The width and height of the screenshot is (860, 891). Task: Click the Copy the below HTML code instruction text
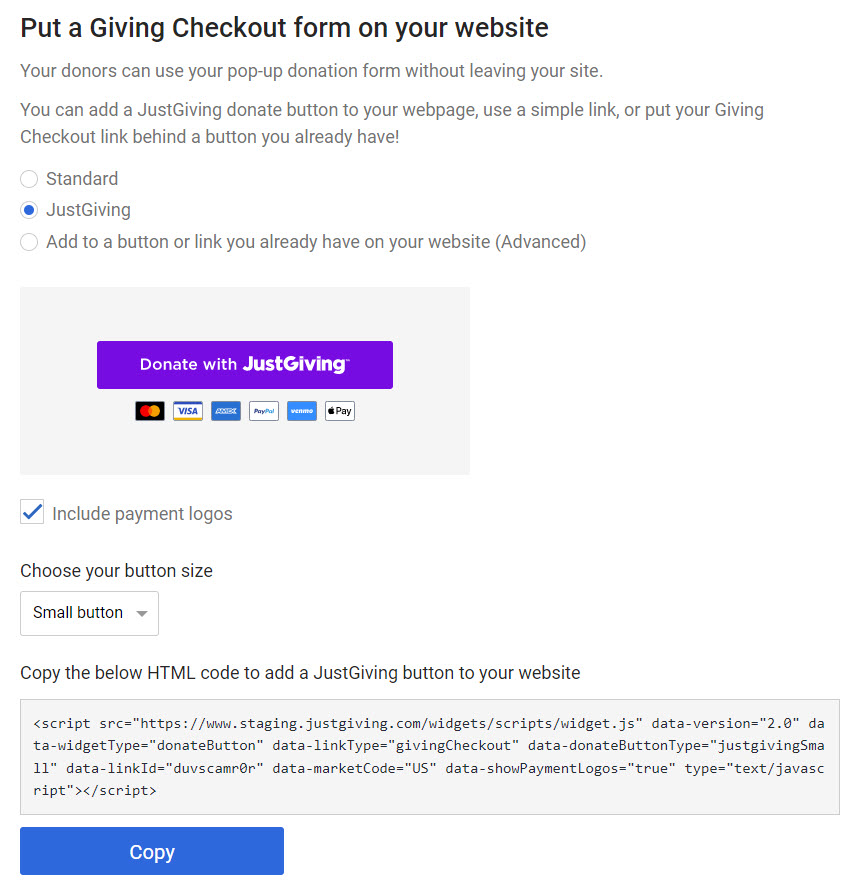point(300,672)
